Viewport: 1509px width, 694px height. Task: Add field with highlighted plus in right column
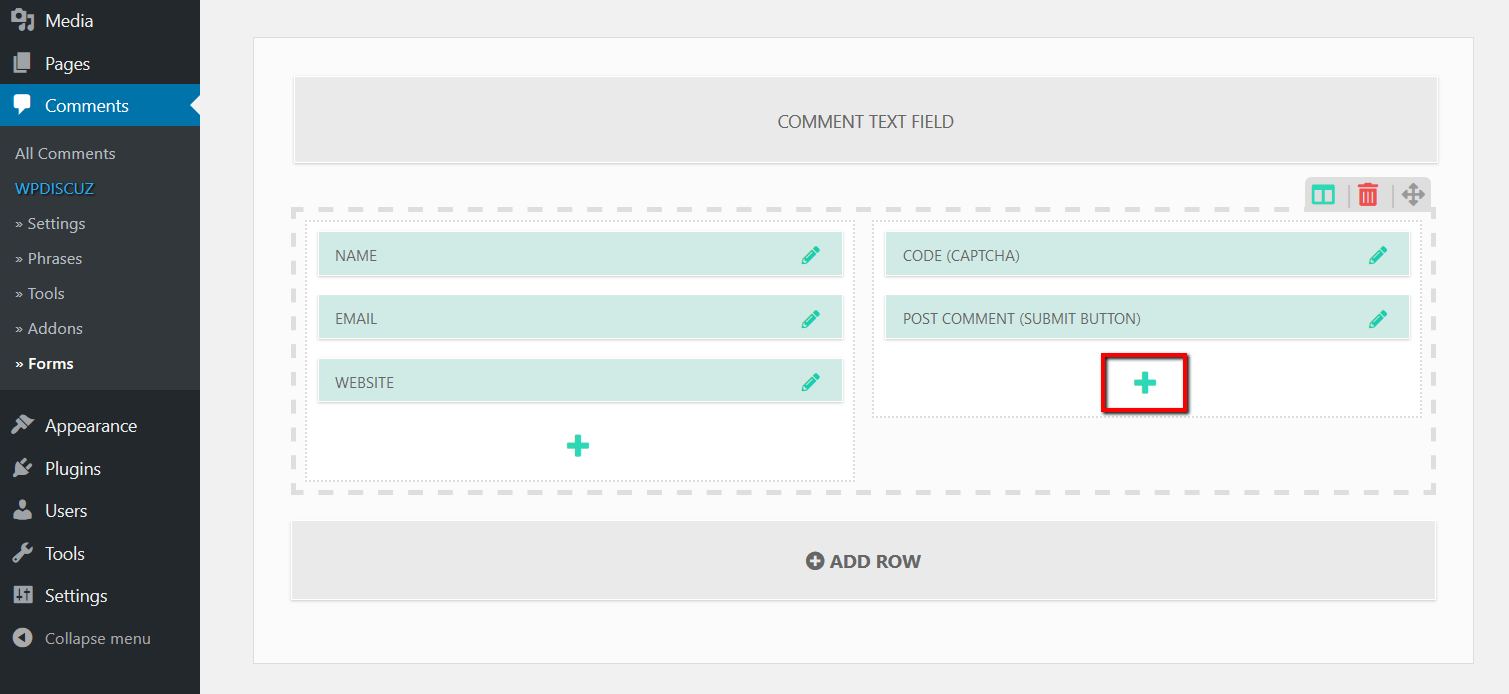point(1145,383)
